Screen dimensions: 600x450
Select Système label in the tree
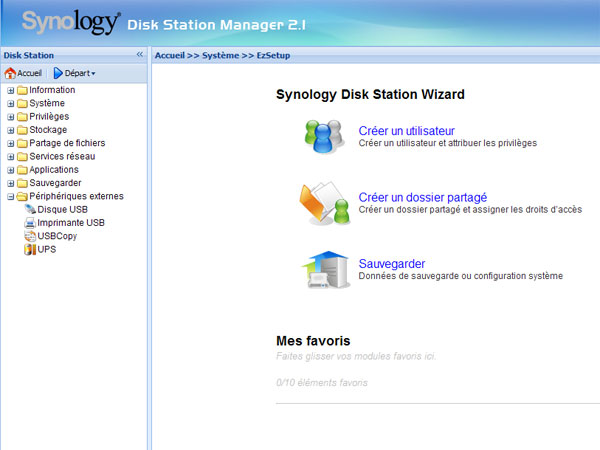(47, 103)
